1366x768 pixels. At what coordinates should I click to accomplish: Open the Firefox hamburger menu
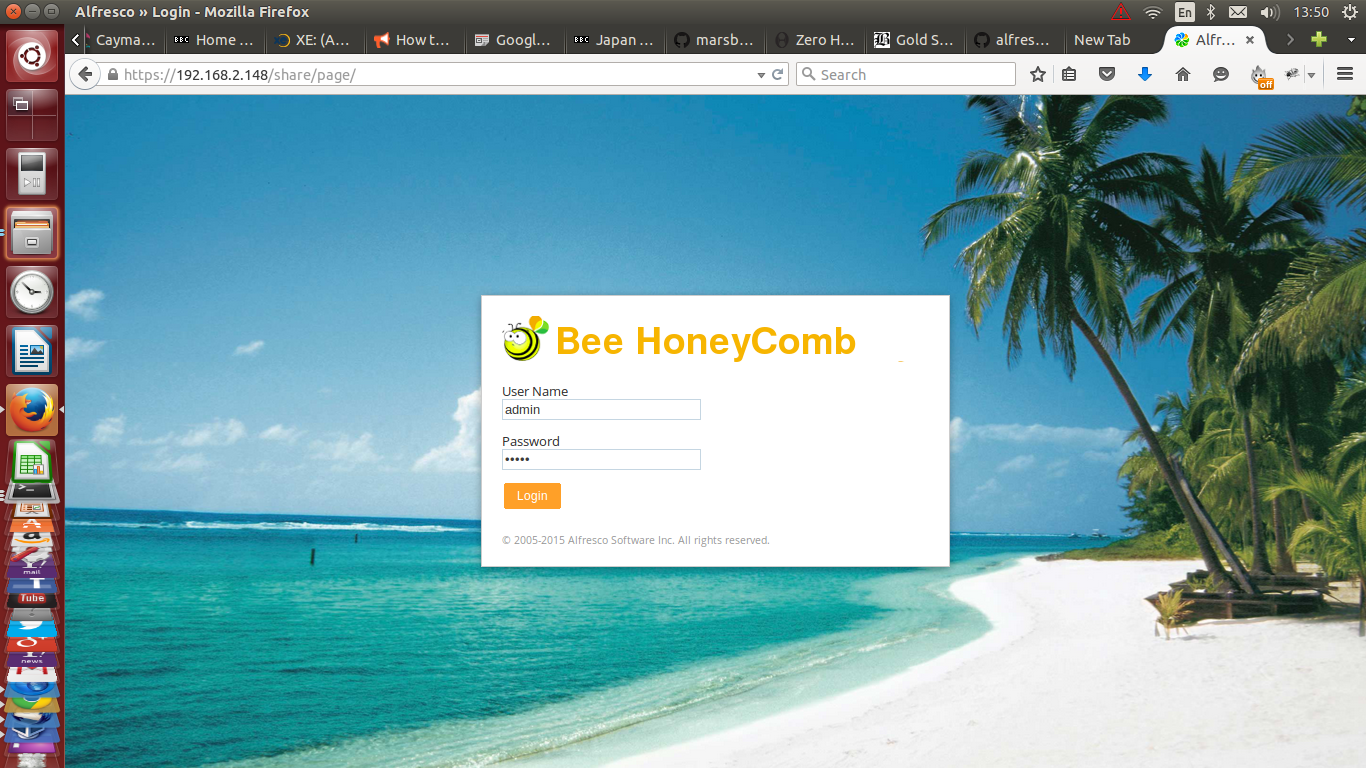pos(1344,75)
